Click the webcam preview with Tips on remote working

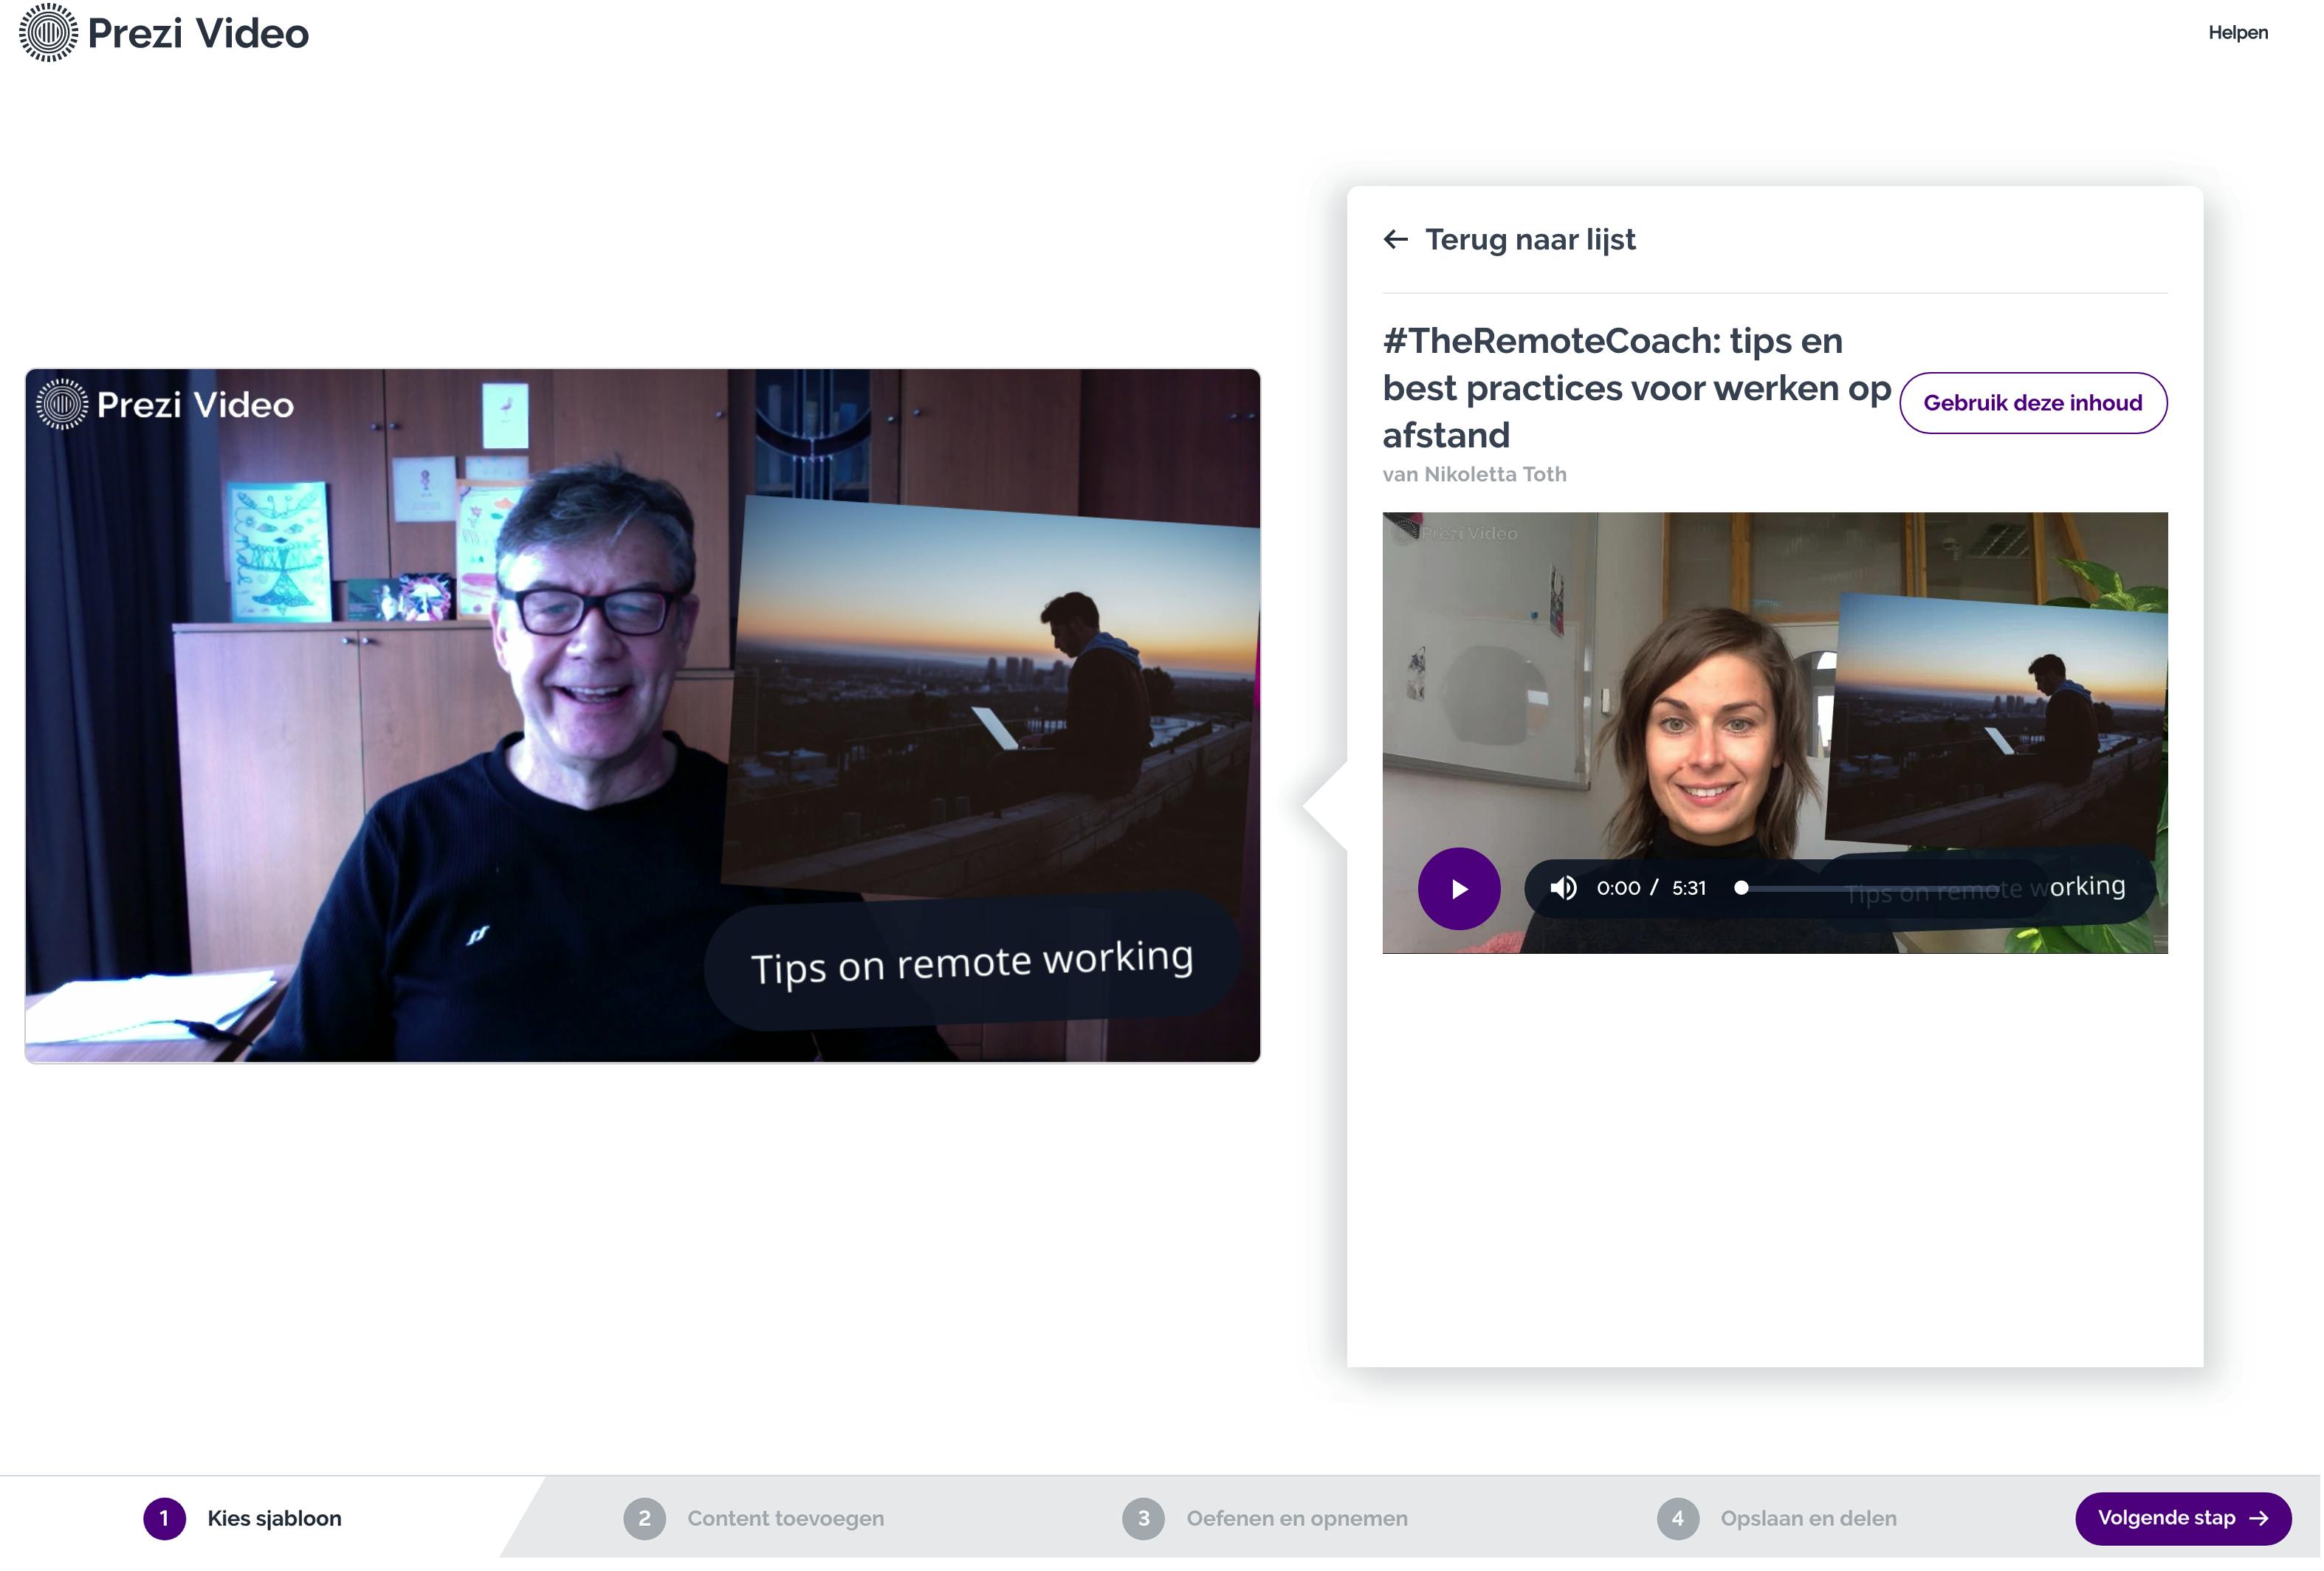(x=642, y=716)
